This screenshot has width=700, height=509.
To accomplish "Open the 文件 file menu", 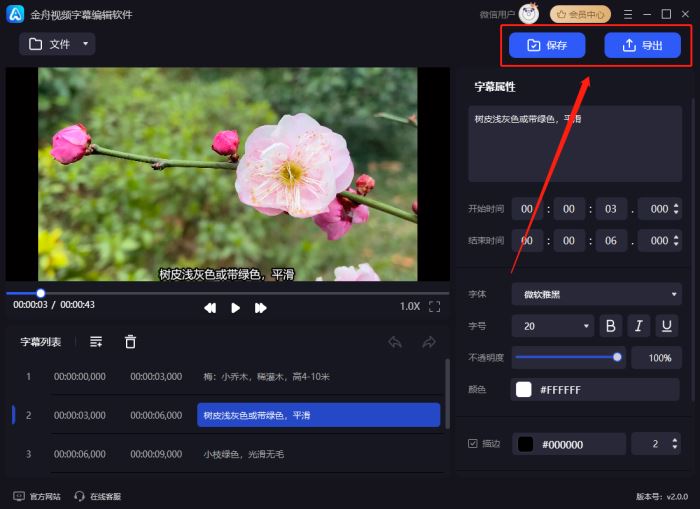I will [x=57, y=44].
